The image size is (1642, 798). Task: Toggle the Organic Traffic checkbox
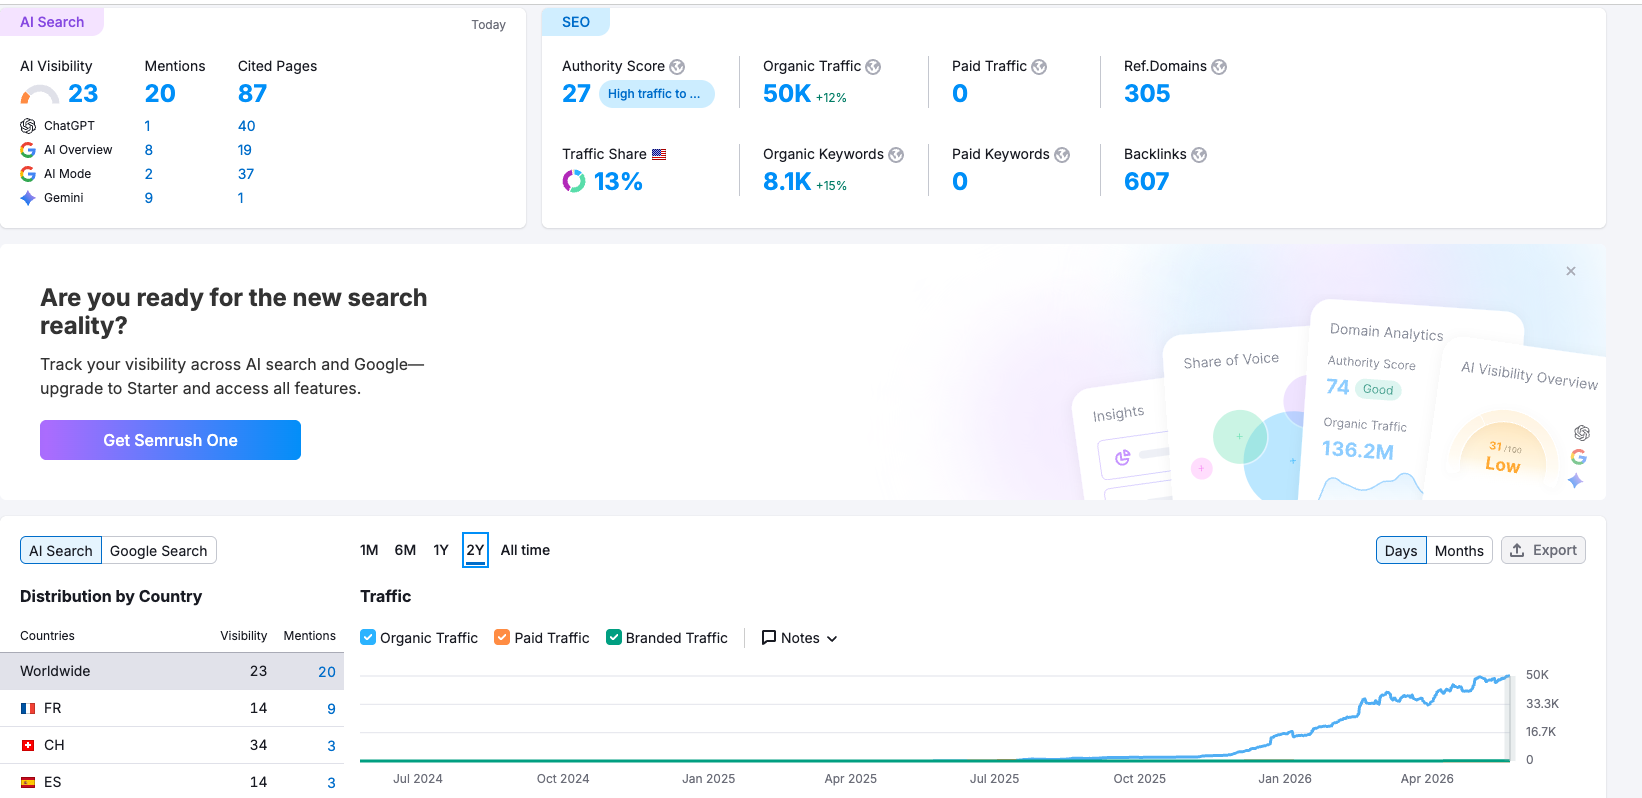tap(368, 637)
